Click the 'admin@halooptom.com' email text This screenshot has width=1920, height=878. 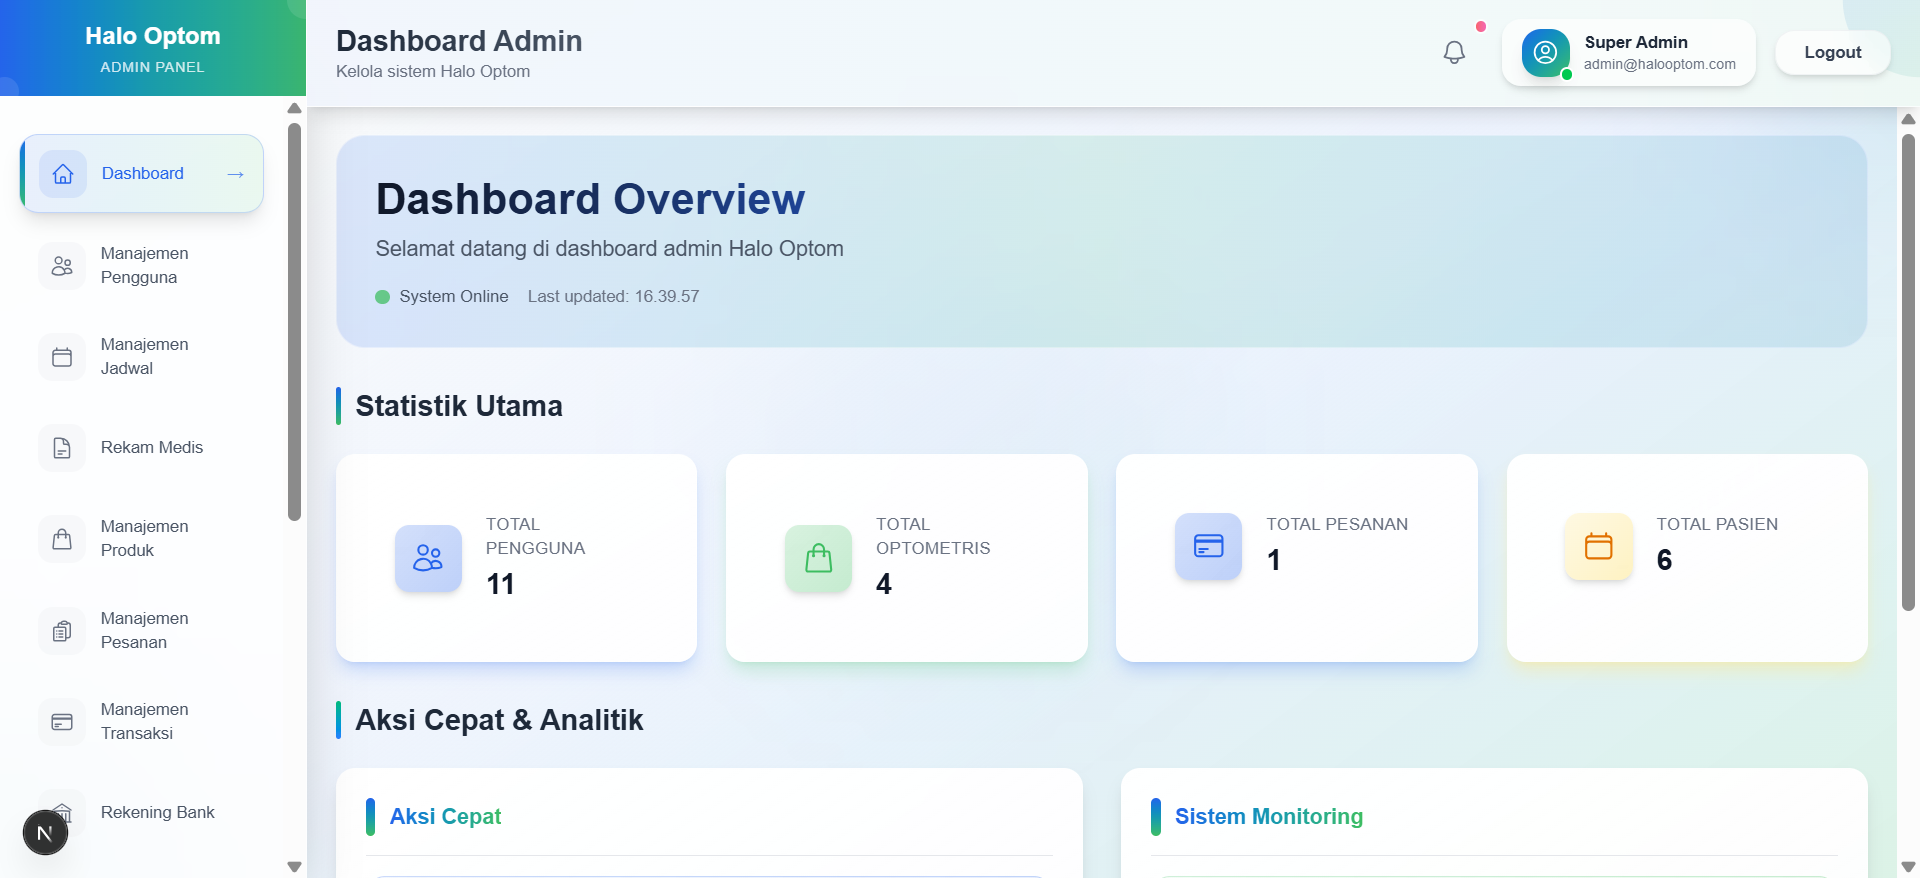coord(1660,64)
